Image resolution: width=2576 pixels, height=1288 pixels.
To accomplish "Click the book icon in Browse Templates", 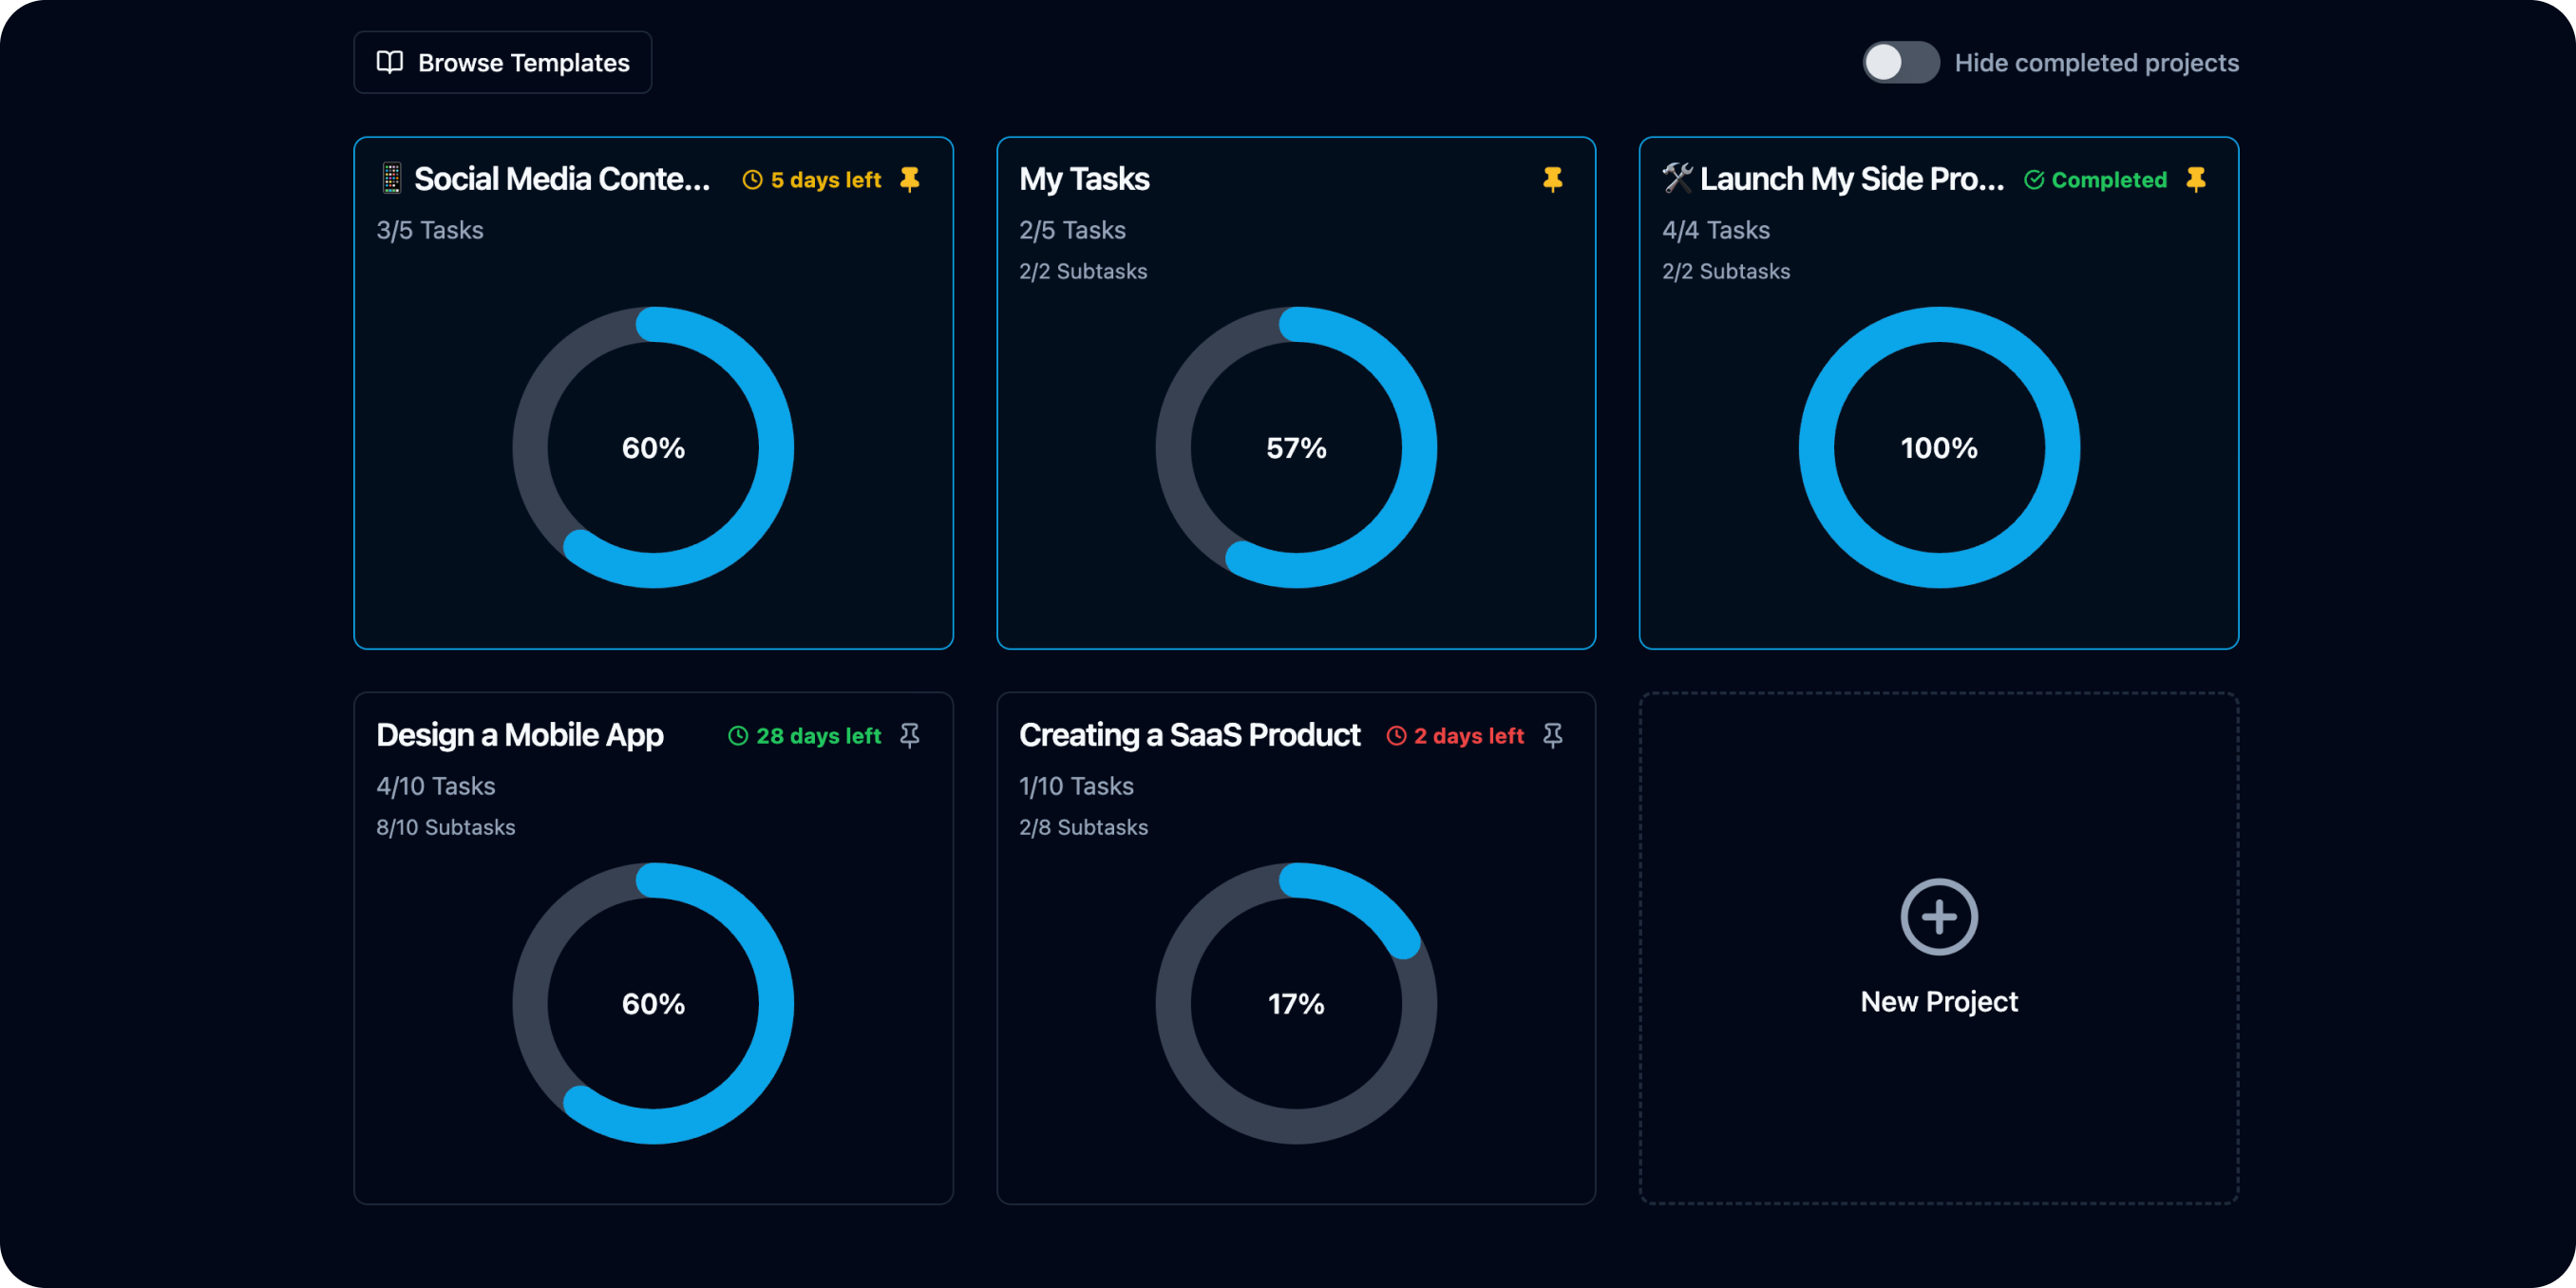I will click(389, 62).
